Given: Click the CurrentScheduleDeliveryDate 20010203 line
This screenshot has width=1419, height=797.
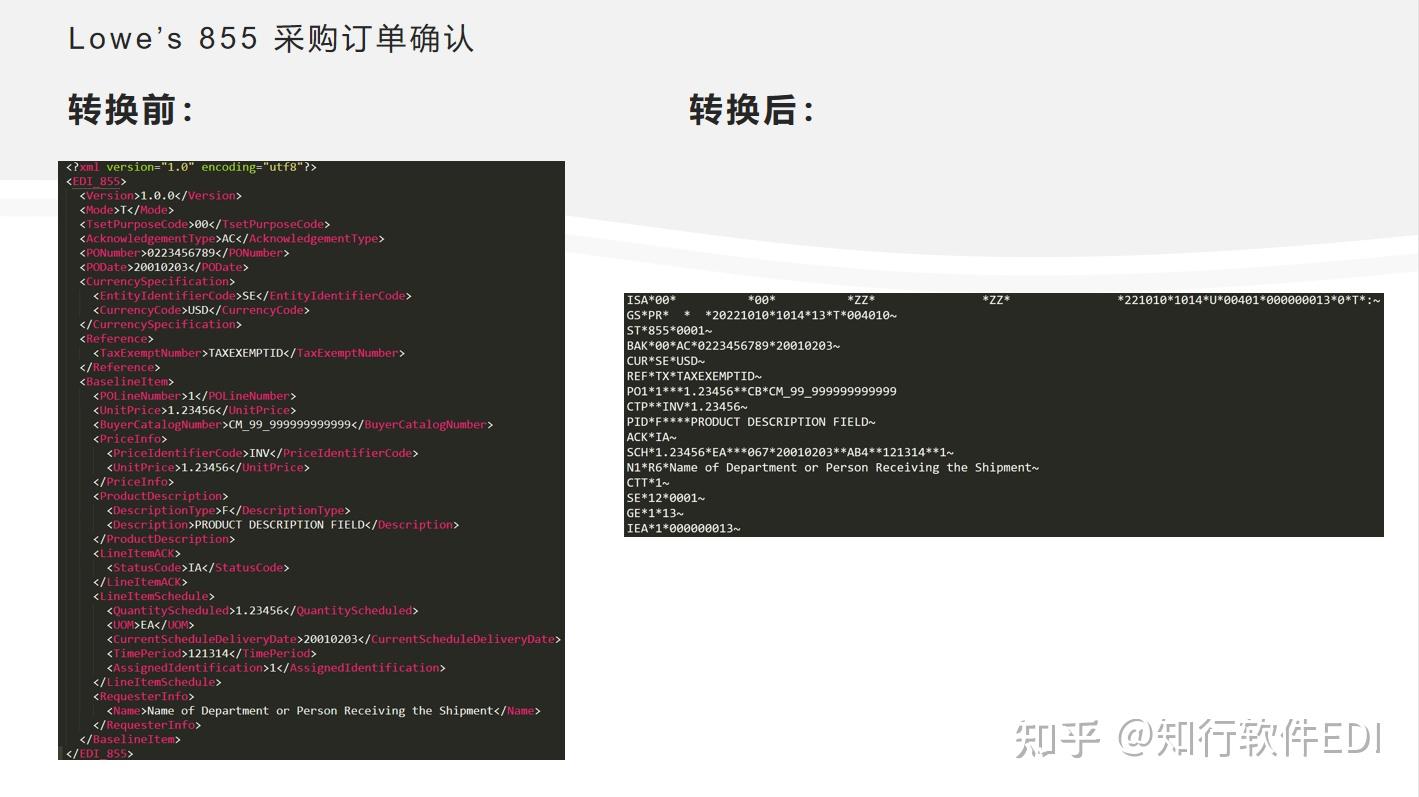Looking at the screenshot, I should 334,639.
